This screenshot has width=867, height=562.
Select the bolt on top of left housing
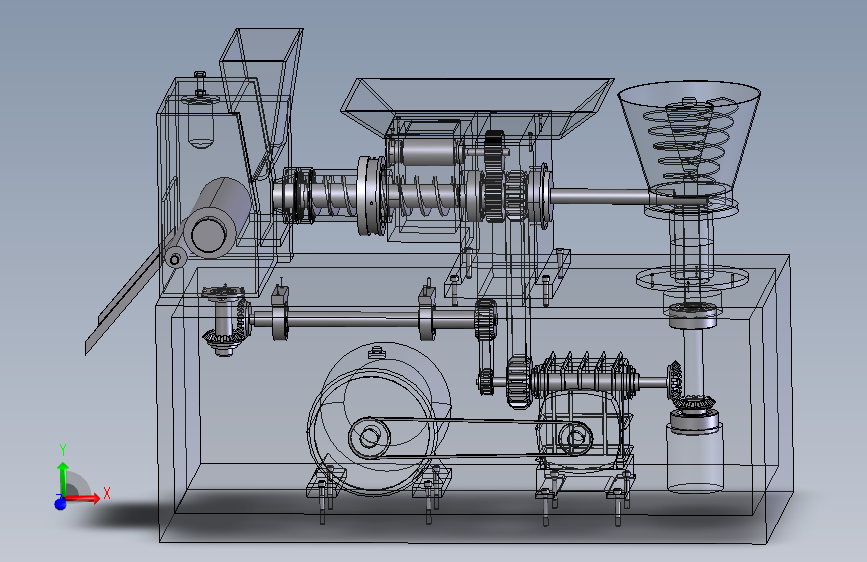(200, 84)
